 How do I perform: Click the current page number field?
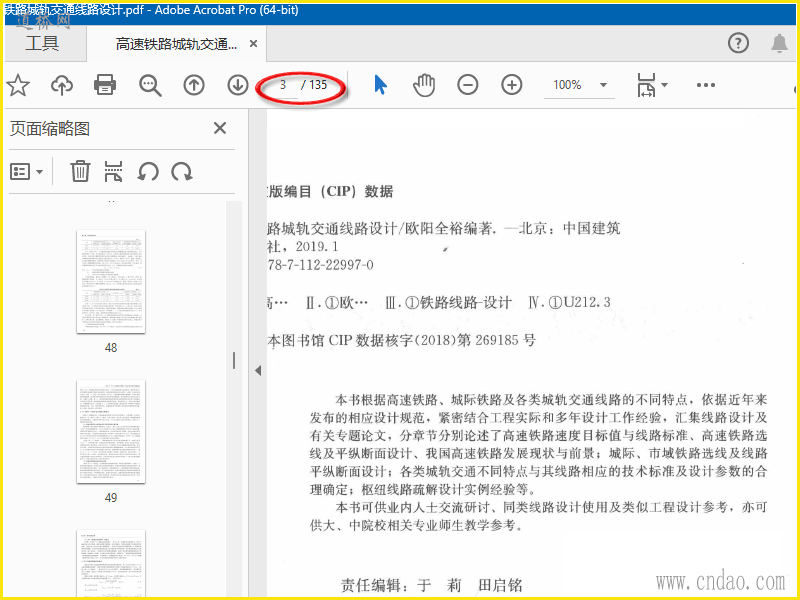(283, 85)
